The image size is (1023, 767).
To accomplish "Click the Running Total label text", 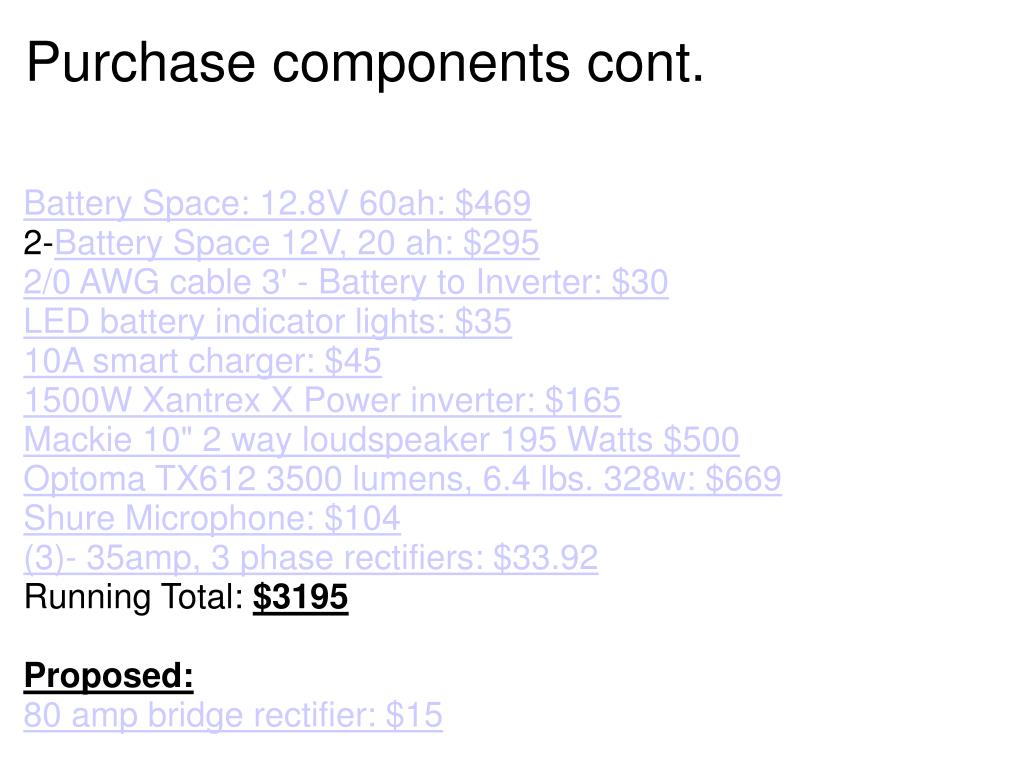I will click(134, 597).
